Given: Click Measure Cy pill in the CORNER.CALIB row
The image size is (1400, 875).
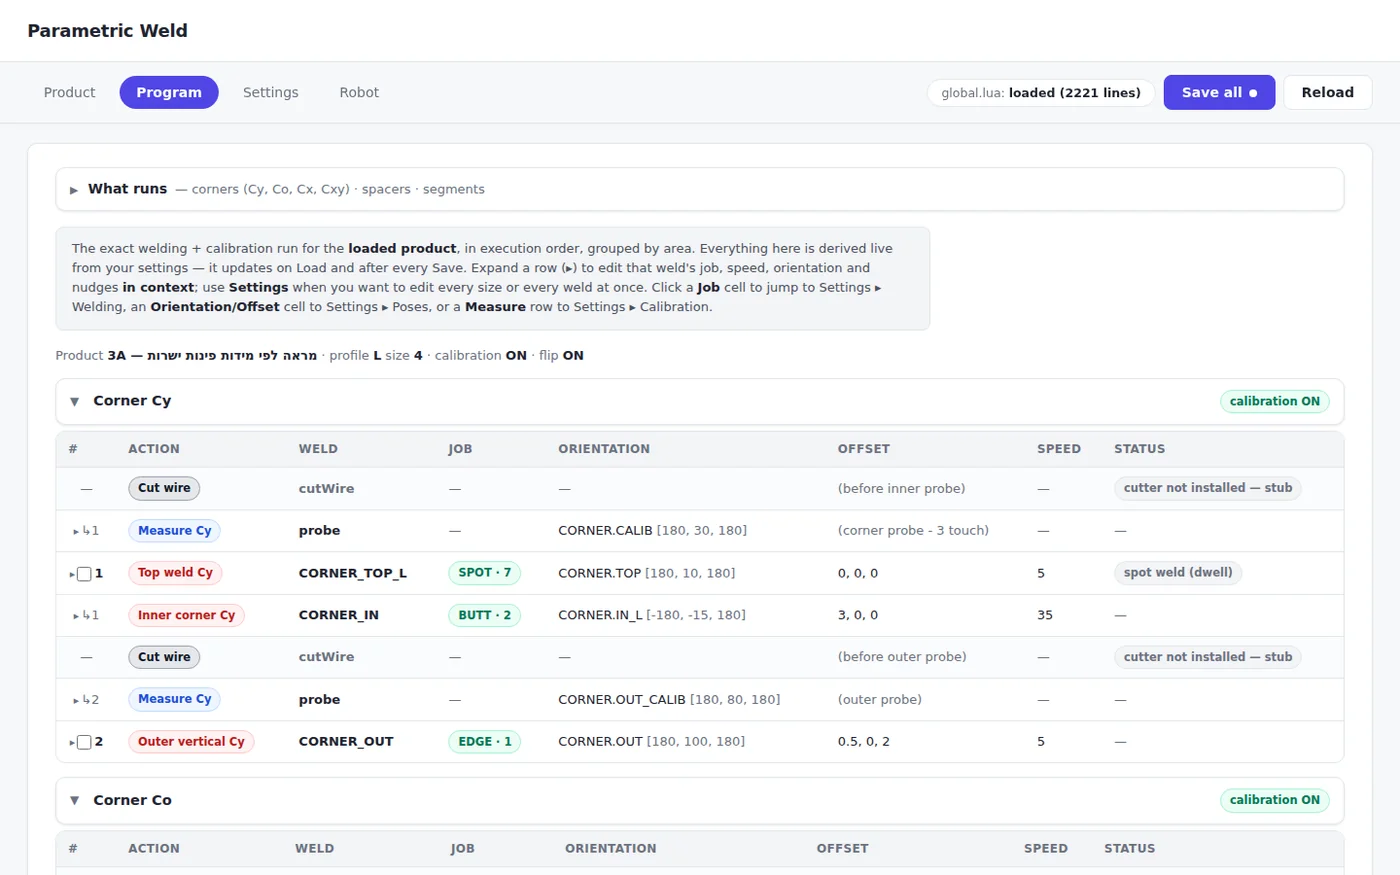Looking at the screenshot, I should 174,531.
